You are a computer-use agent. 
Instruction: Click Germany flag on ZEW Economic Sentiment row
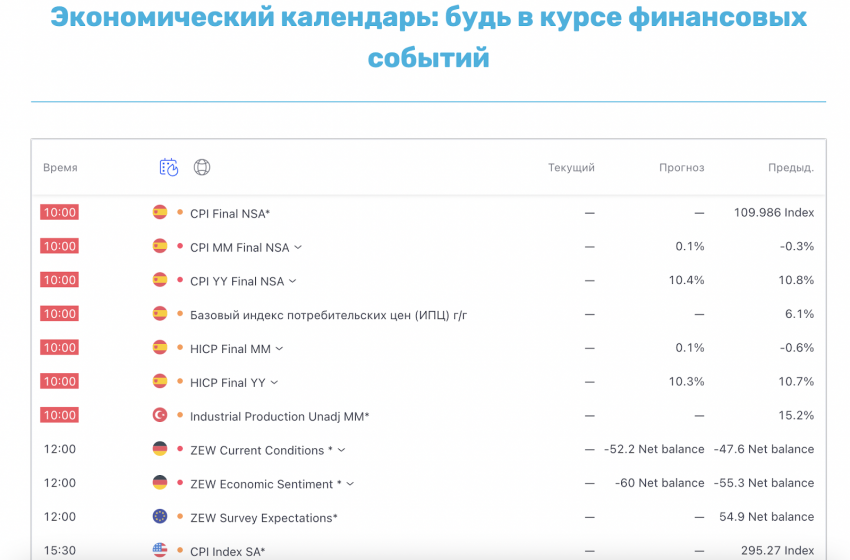(x=160, y=482)
